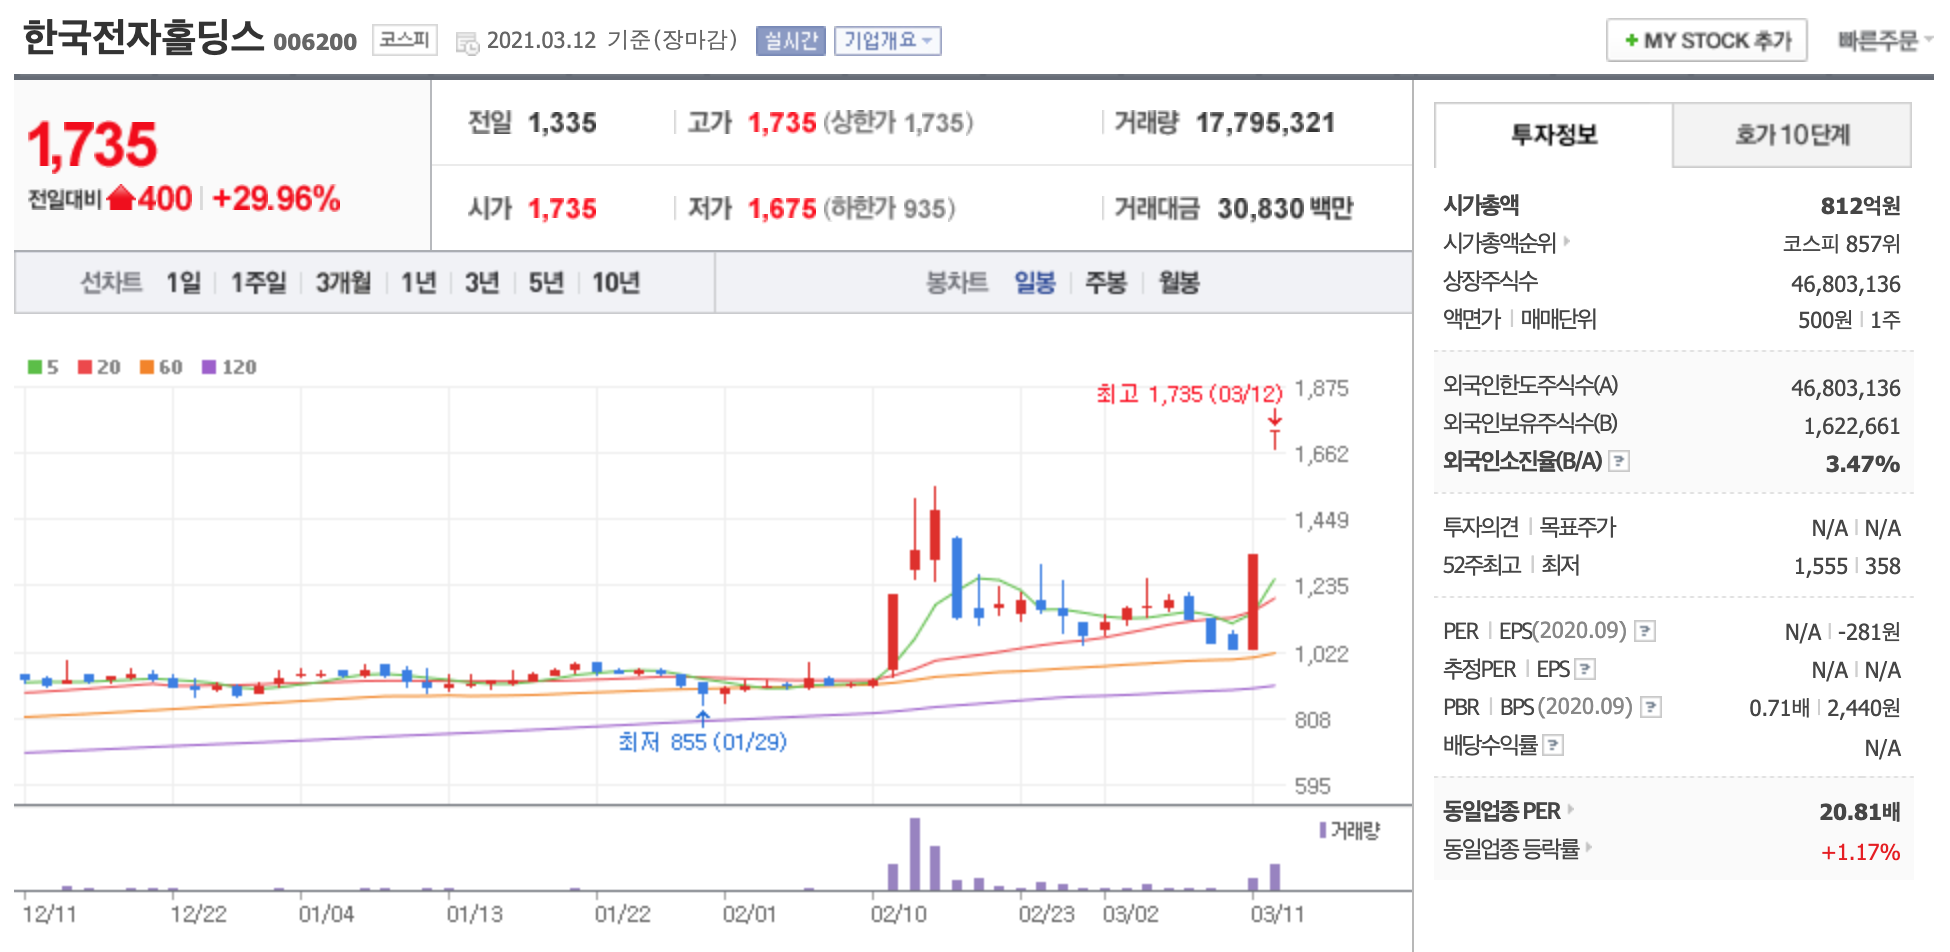Image resolution: width=1950 pixels, height=952 pixels.
Task: Switch to the 투자정보 tab
Action: point(1554,135)
